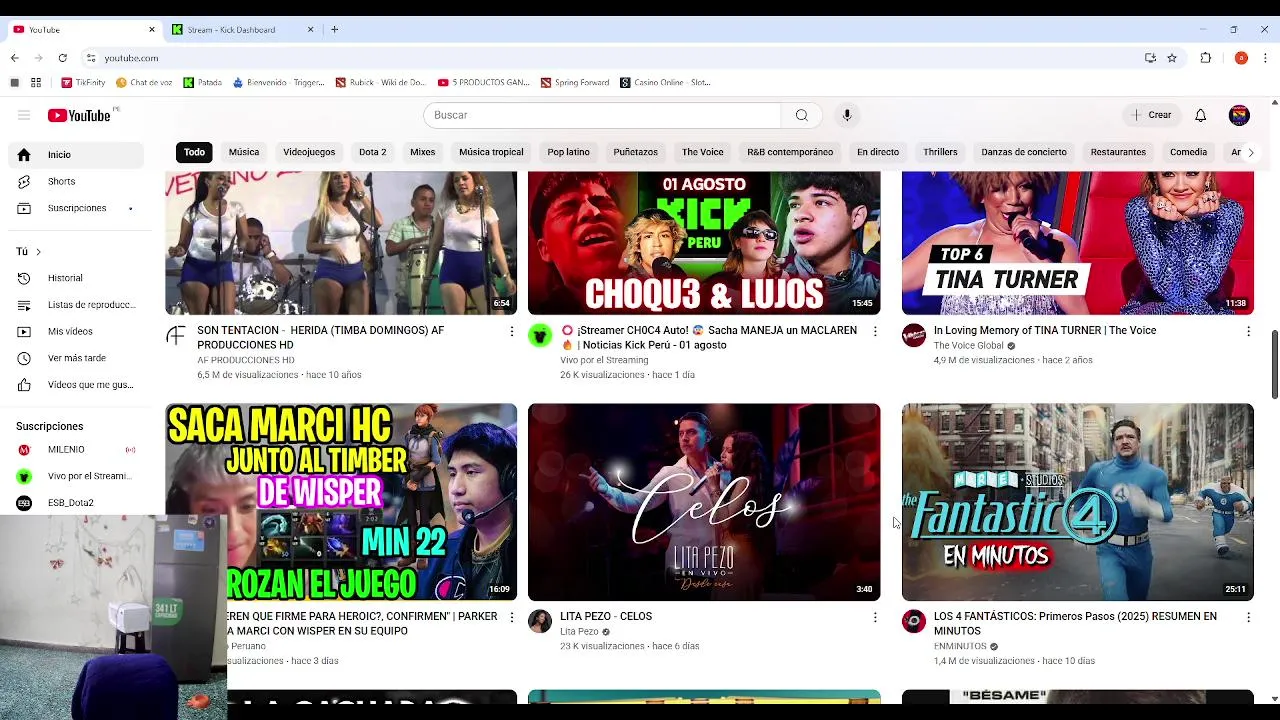
Task: Select the Todo filter chip
Action: click(194, 152)
